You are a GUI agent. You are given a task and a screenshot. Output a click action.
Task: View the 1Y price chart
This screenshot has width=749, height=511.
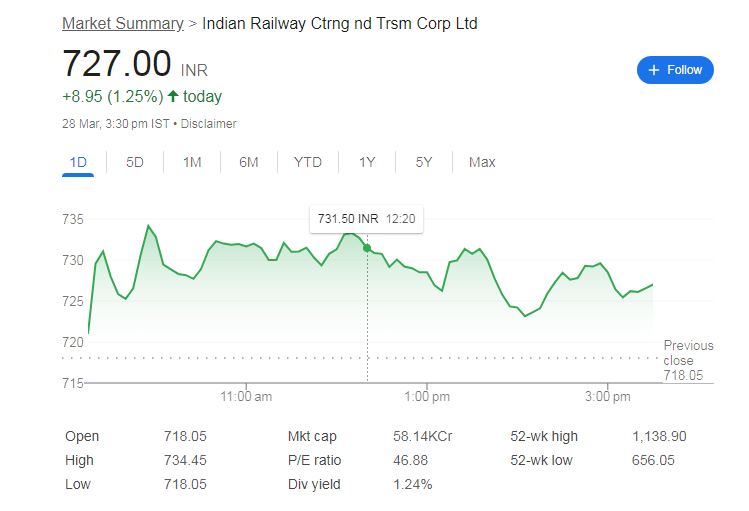[x=367, y=162]
